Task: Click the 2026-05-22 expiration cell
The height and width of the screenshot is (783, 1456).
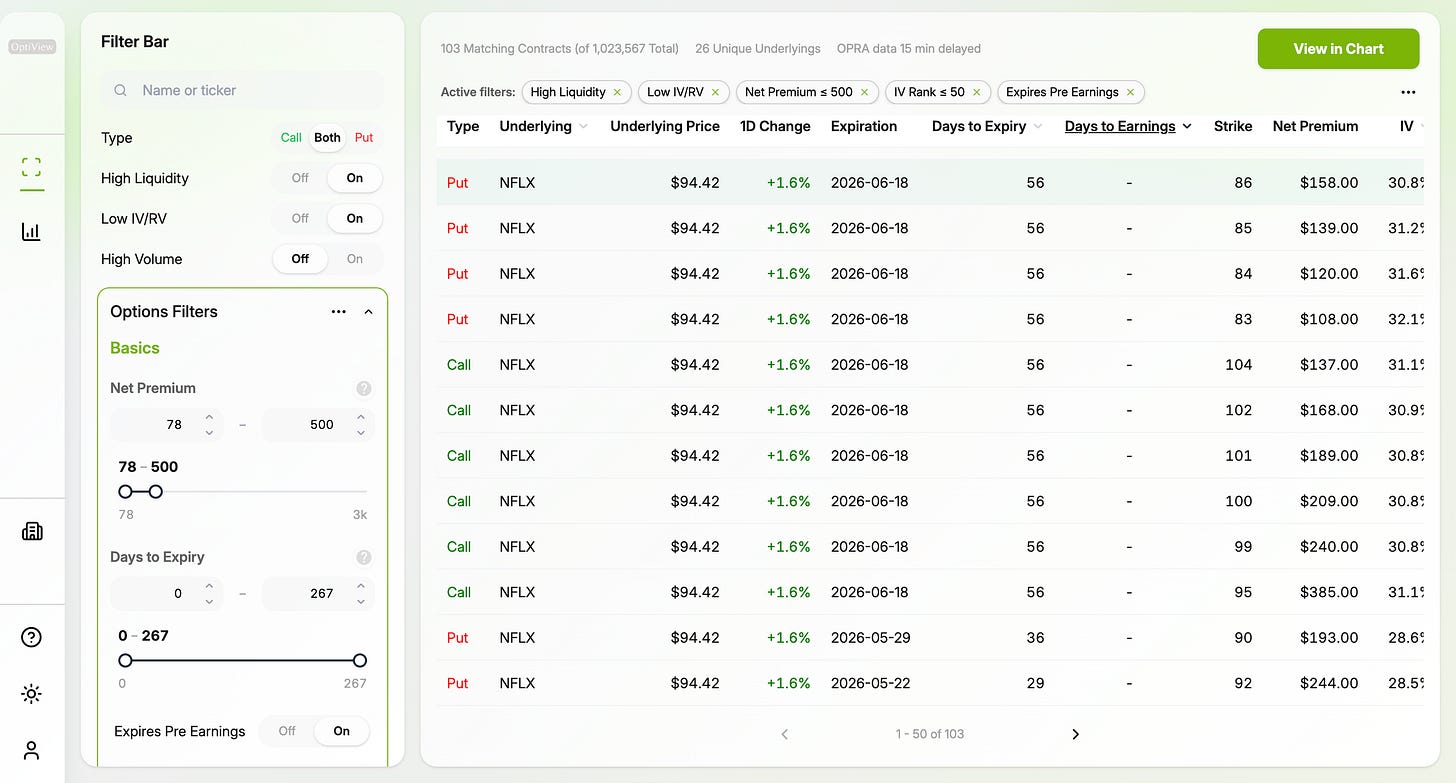Action: pos(870,683)
